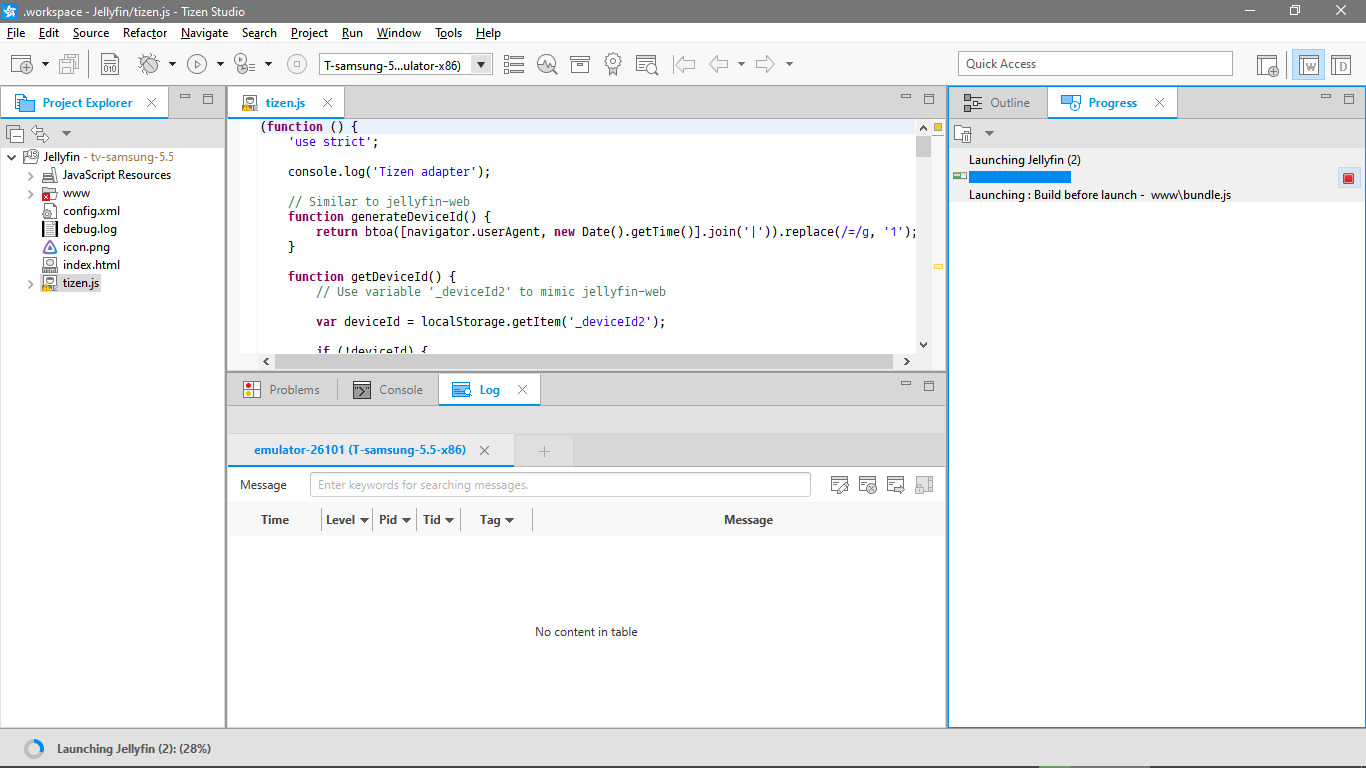The width and height of the screenshot is (1366, 768).
Task: Open the target device dropdown
Action: click(479, 63)
